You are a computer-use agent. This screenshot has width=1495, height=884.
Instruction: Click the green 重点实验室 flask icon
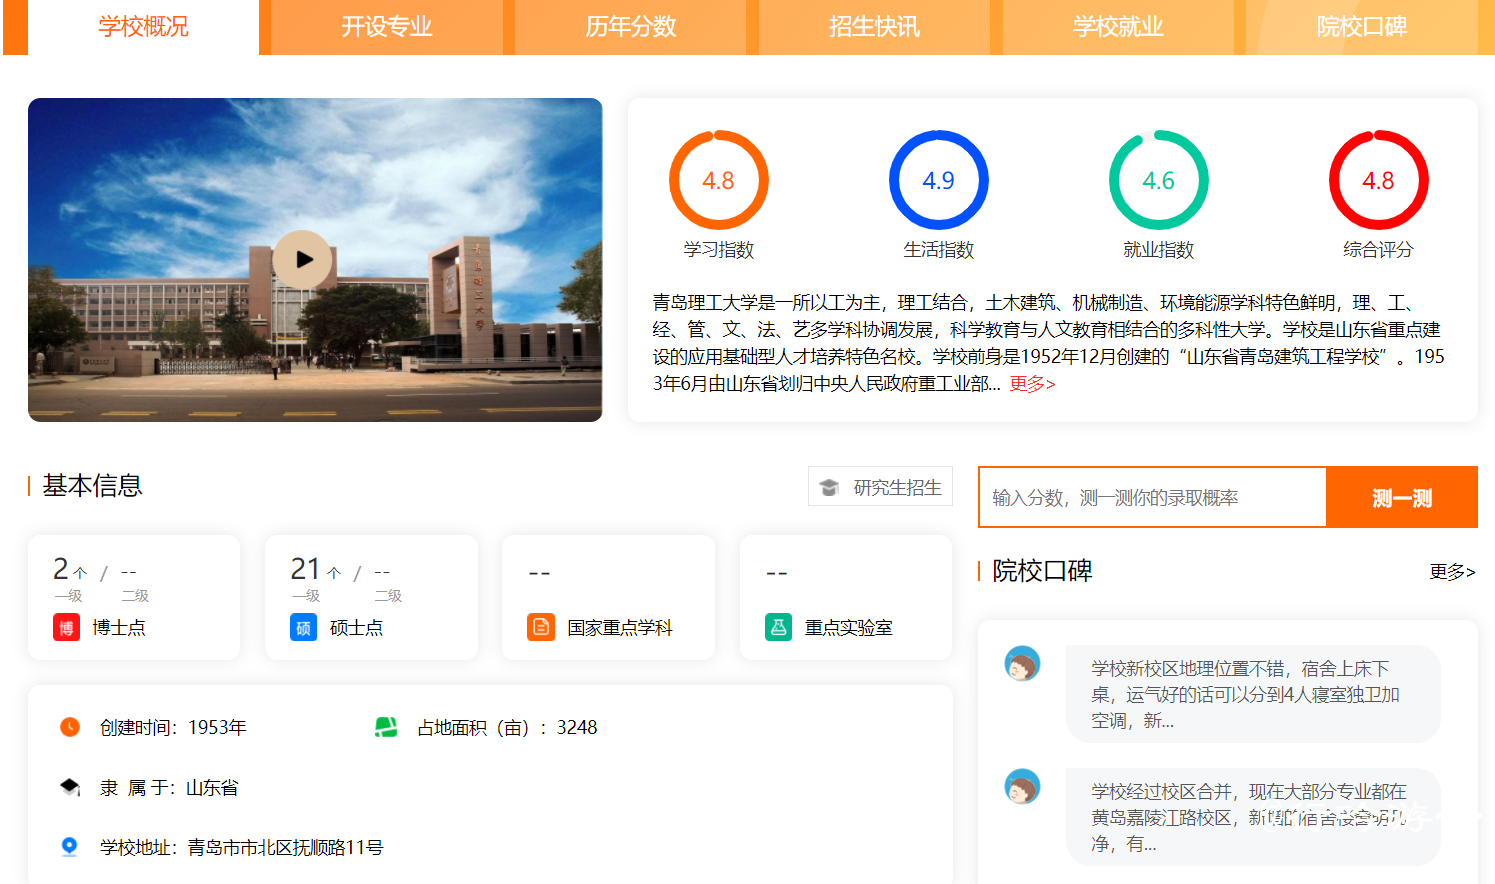click(x=778, y=627)
